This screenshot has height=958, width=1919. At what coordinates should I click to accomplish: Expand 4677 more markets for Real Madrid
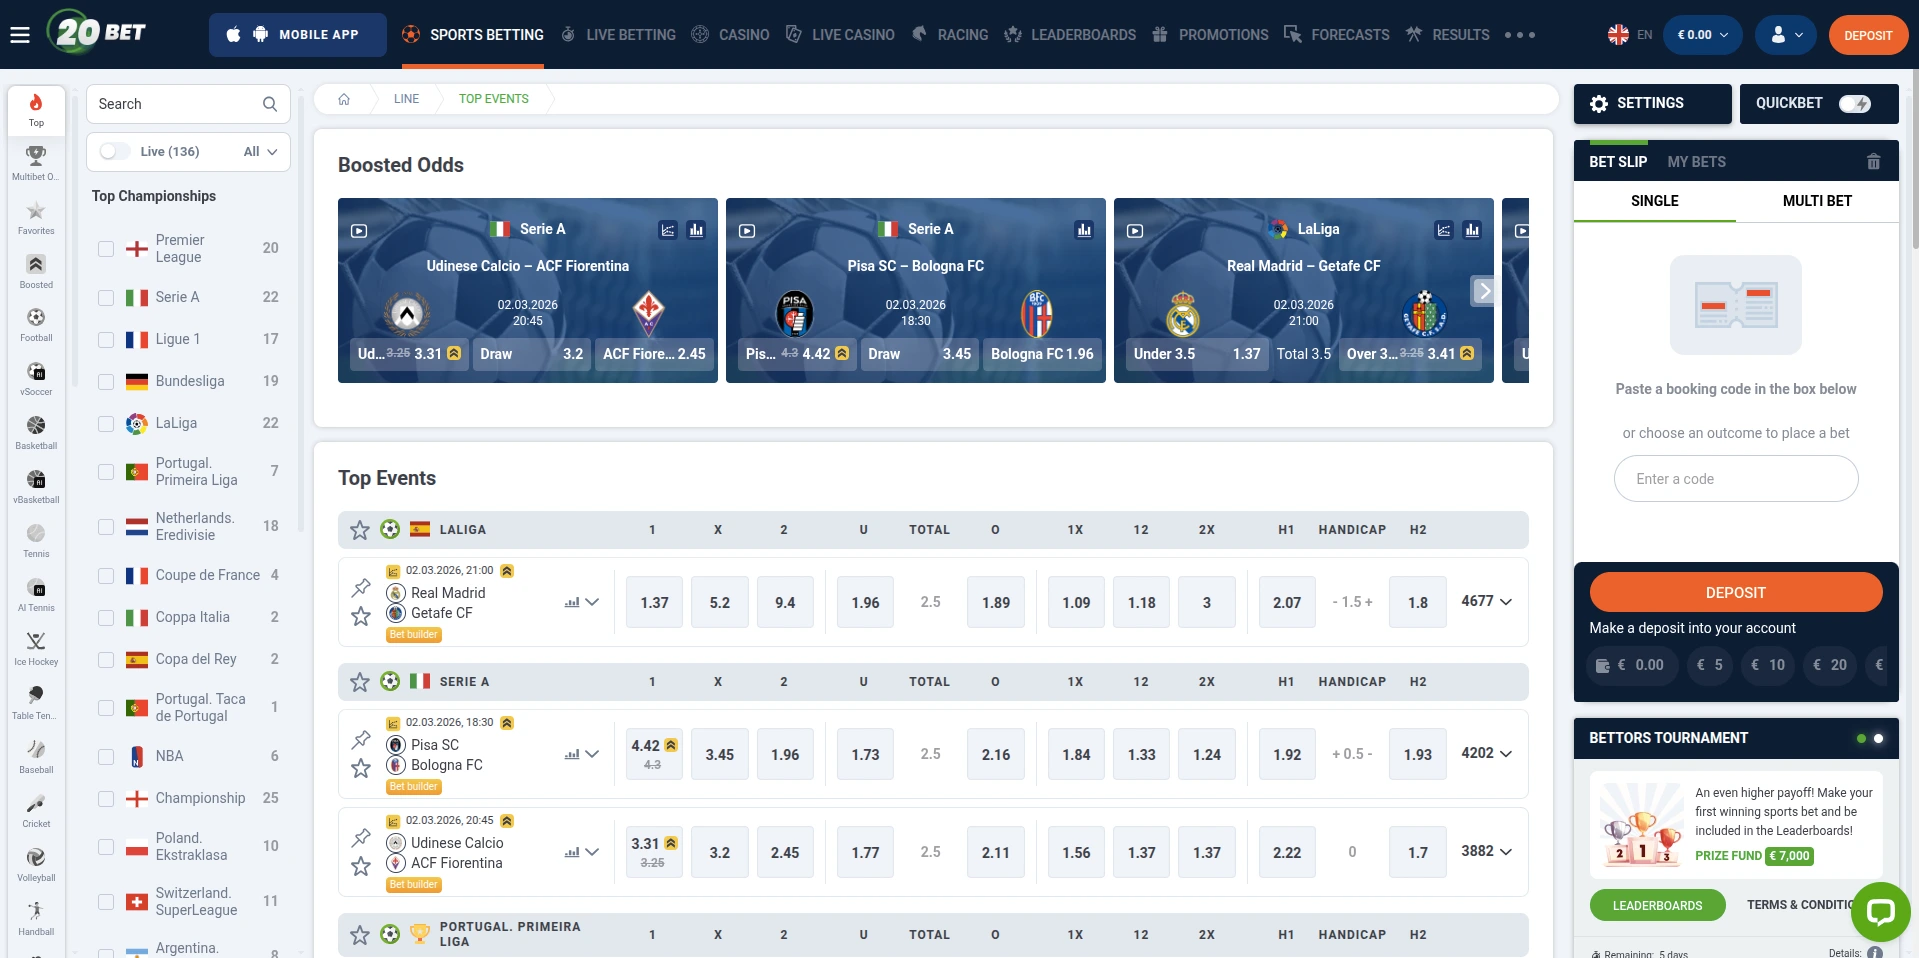pyautogui.click(x=1486, y=602)
